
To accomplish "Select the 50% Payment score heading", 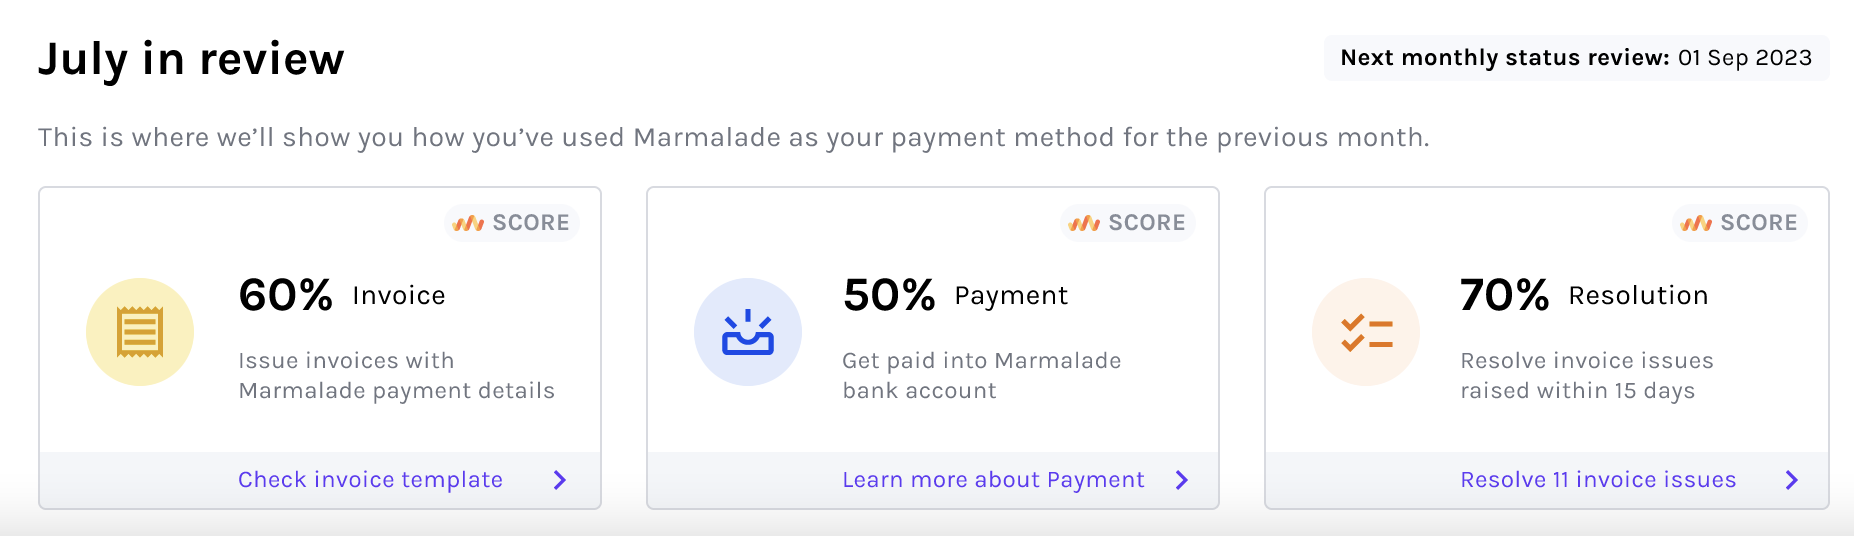I will pos(955,295).
